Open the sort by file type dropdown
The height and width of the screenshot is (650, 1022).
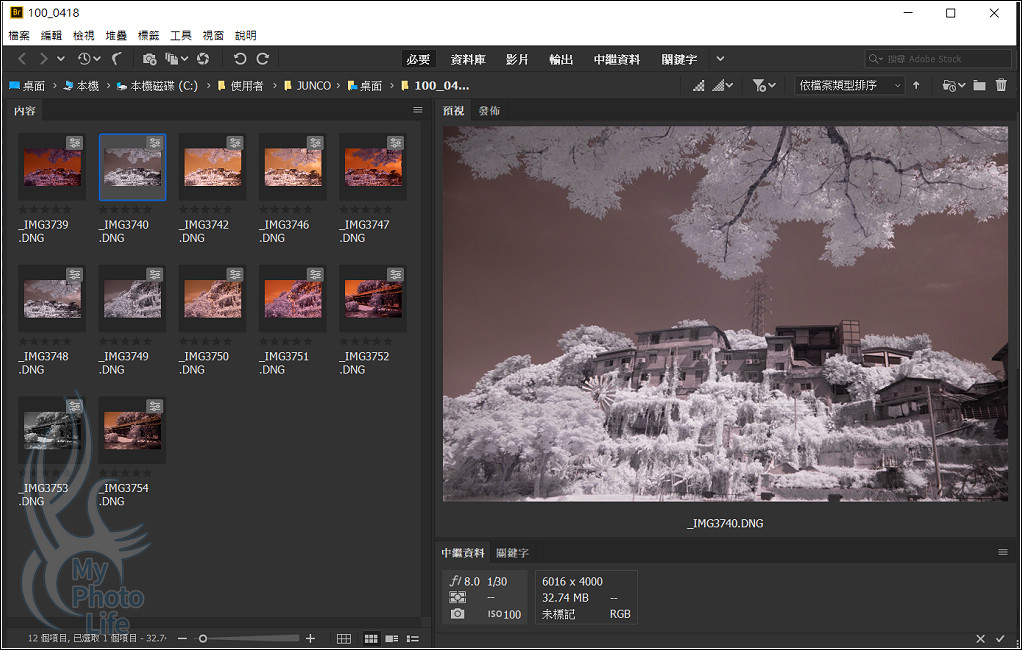pos(849,86)
